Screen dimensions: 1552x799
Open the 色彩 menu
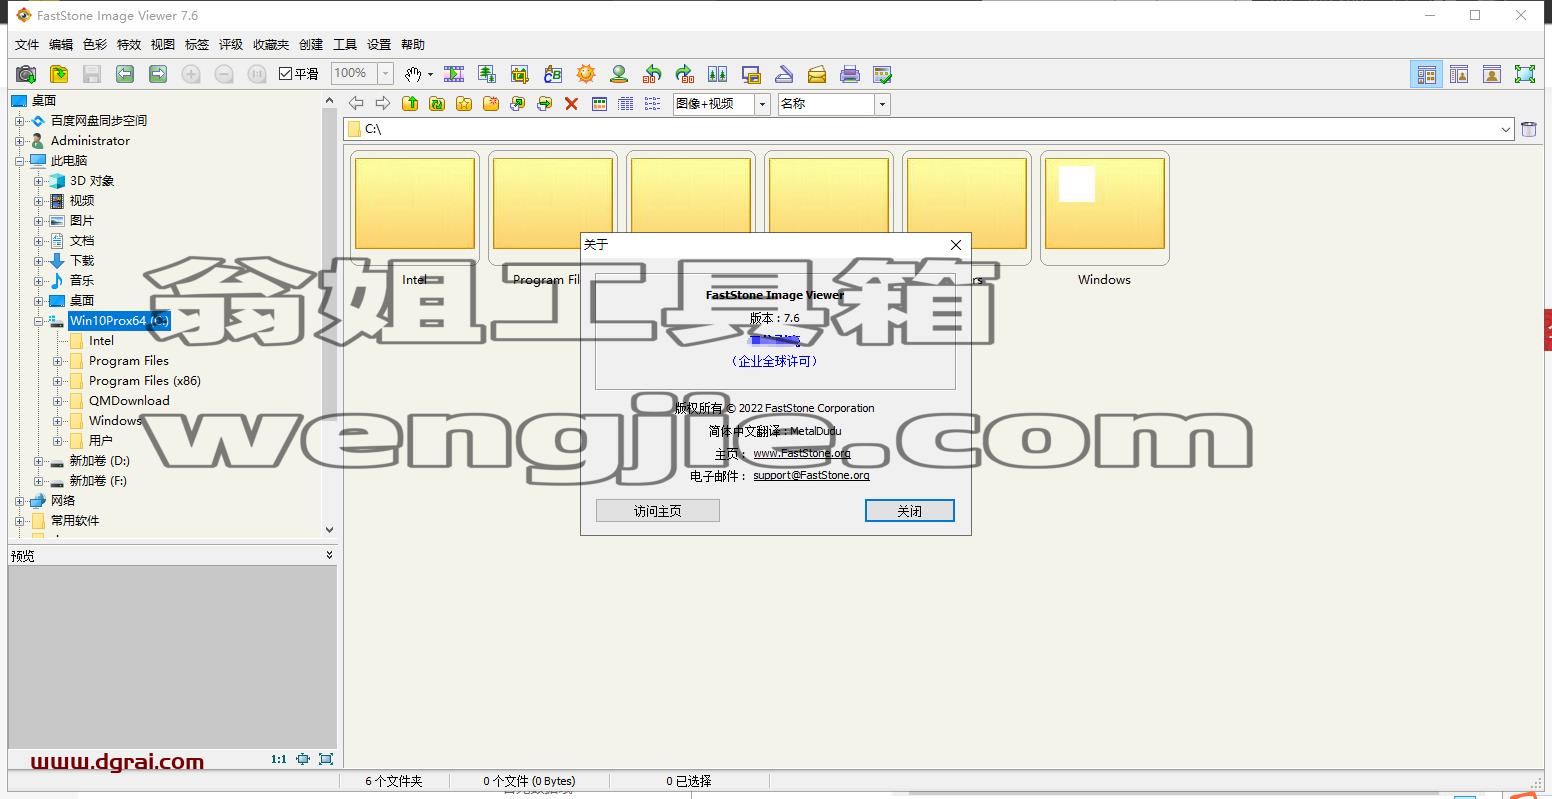(x=95, y=45)
